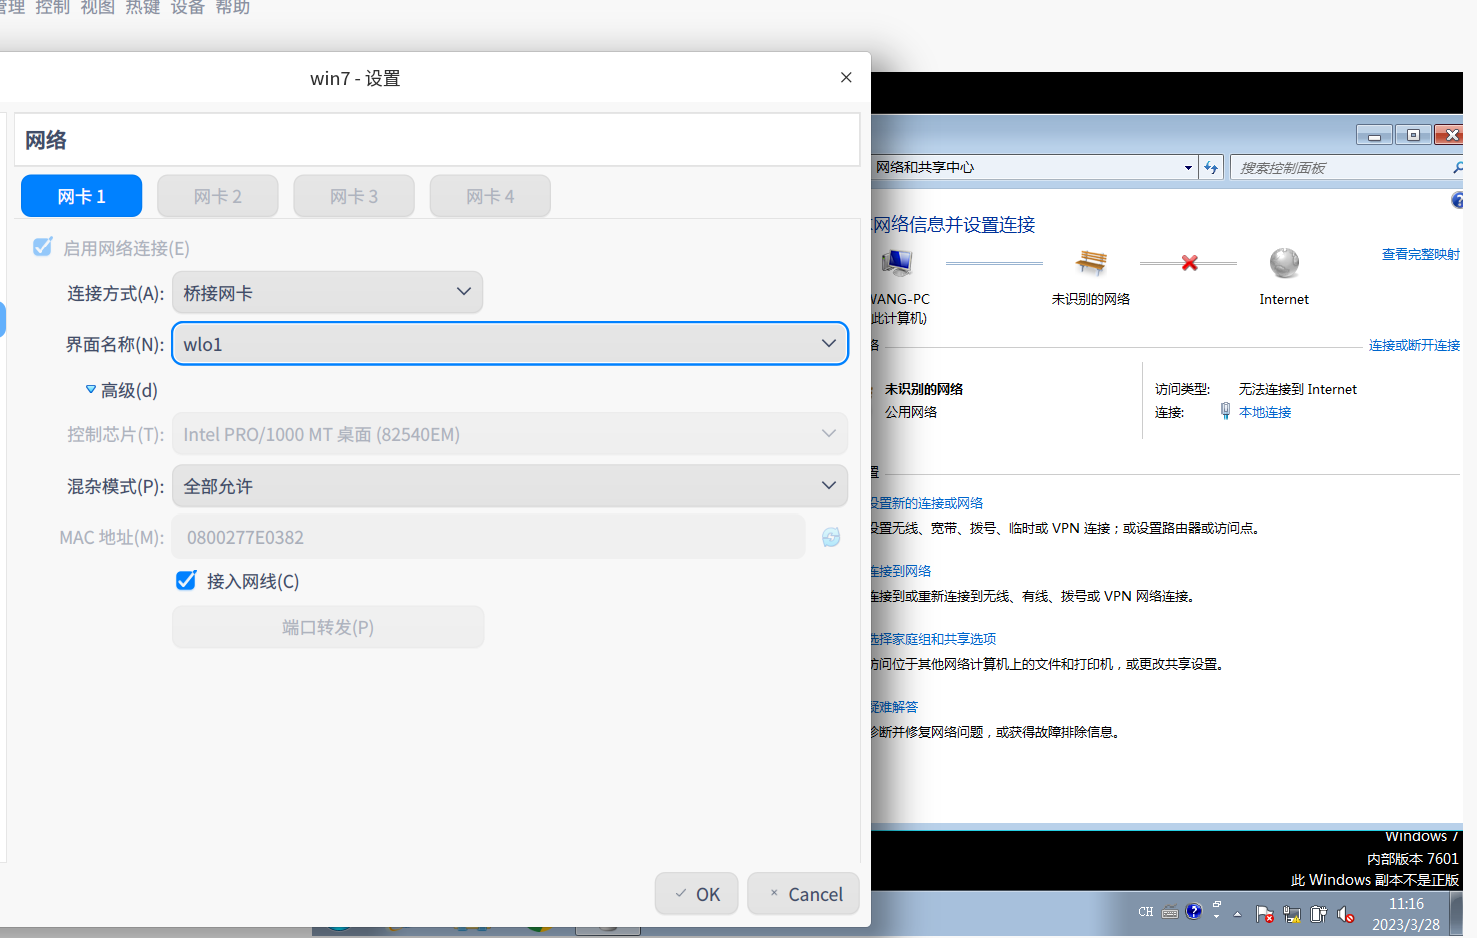Open the 界面名称 wlo1 dropdown
This screenshot has width=1477, height=938.
(510, 343)
